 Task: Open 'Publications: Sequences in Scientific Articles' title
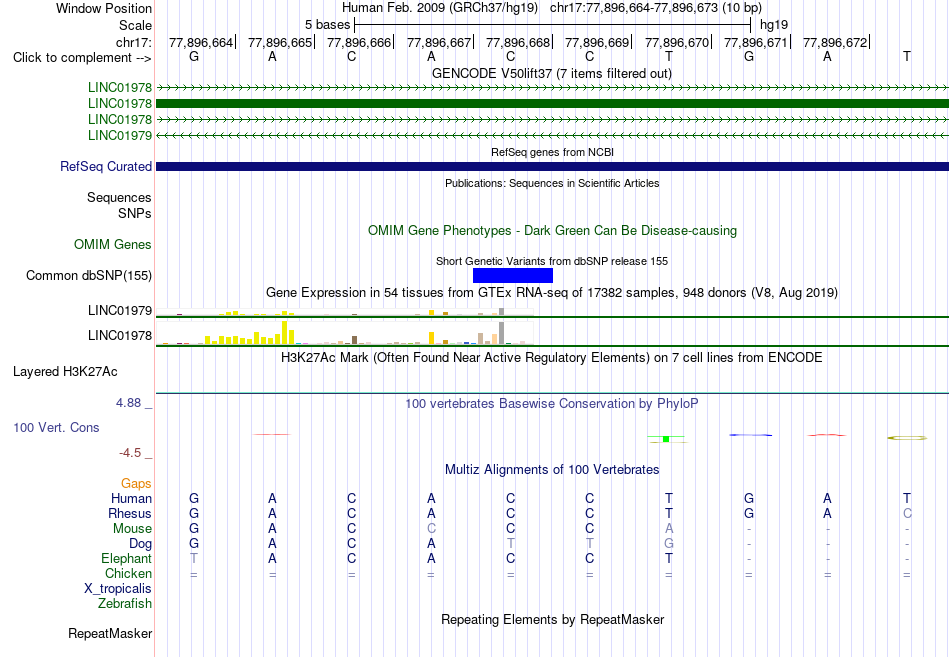click(552, 183)
